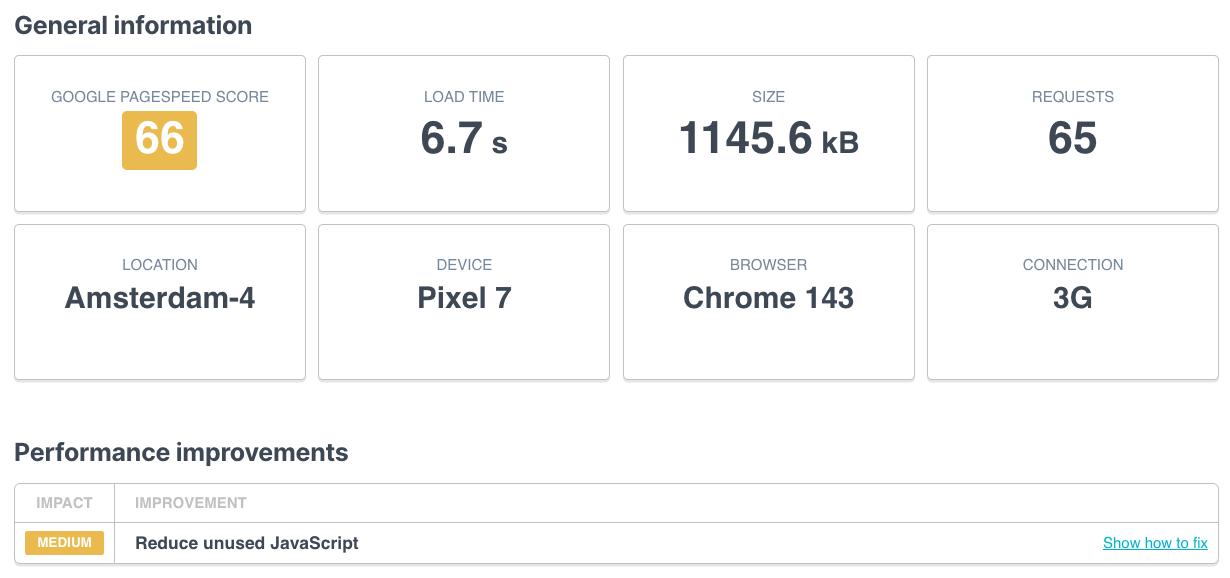Click the Performance improvements heading
1230x578 pixels.
180,452
